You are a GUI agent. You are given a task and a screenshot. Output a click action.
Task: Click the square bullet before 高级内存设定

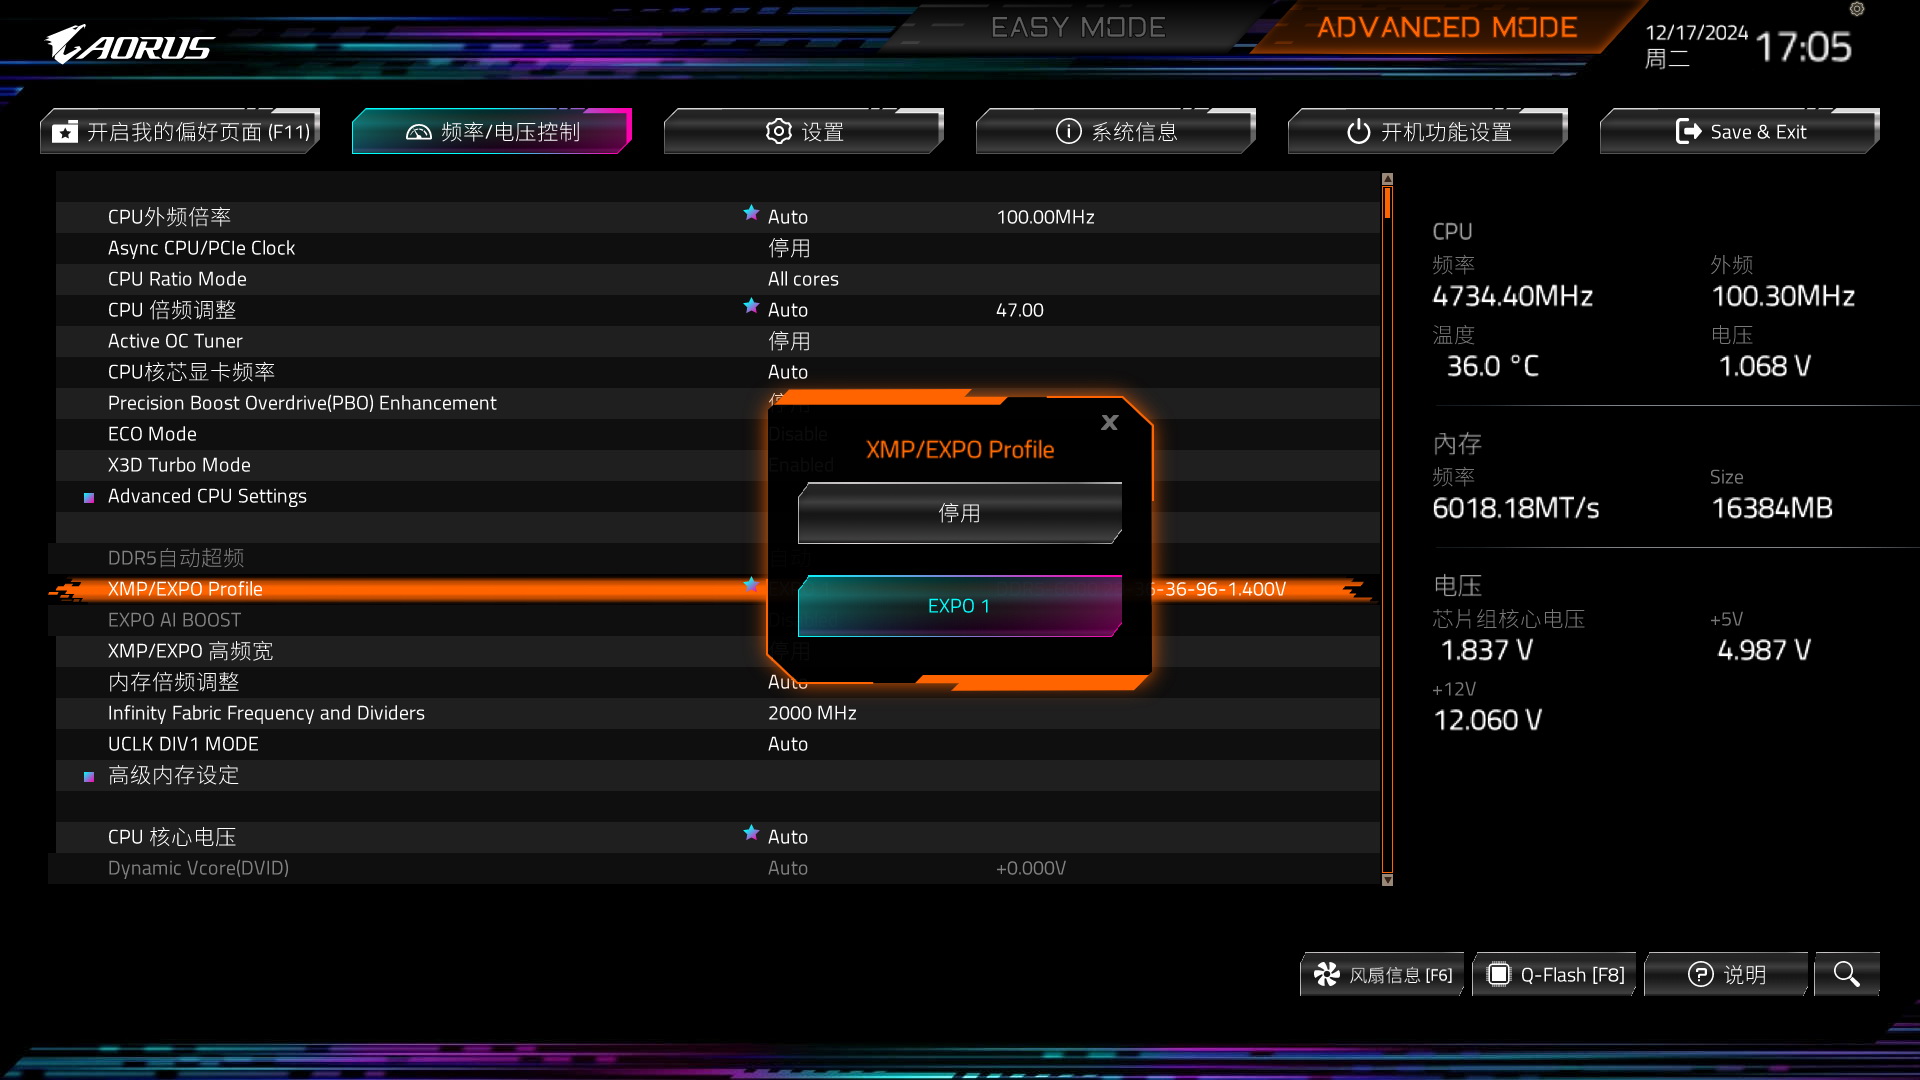point(89,776)
